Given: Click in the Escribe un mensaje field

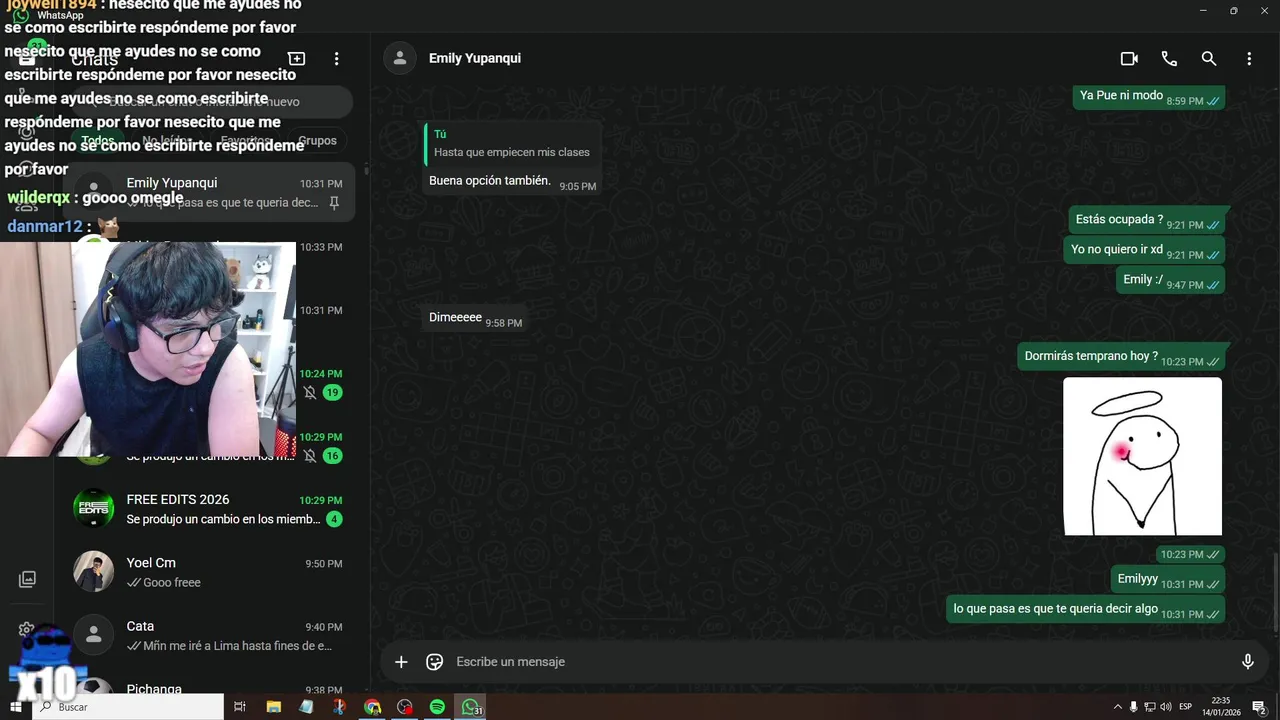Looking at the screenshot, I should tap(840, 662).
